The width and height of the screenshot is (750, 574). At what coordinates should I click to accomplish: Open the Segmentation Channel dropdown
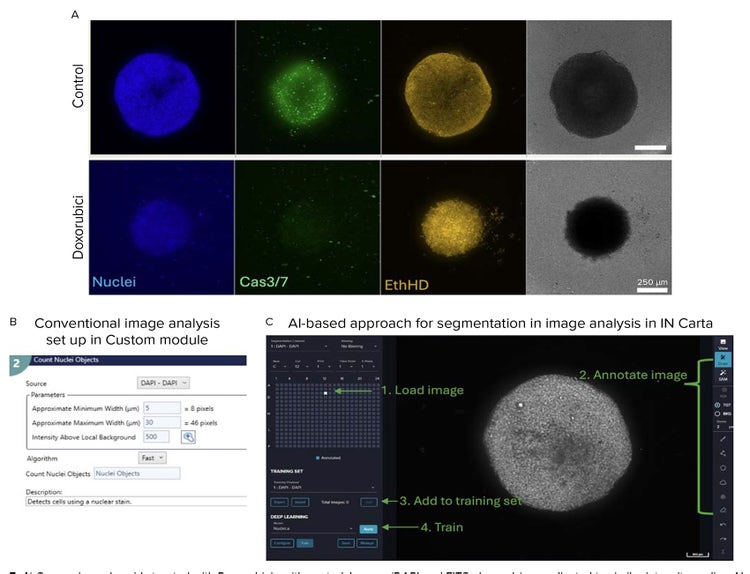(299, 346)
